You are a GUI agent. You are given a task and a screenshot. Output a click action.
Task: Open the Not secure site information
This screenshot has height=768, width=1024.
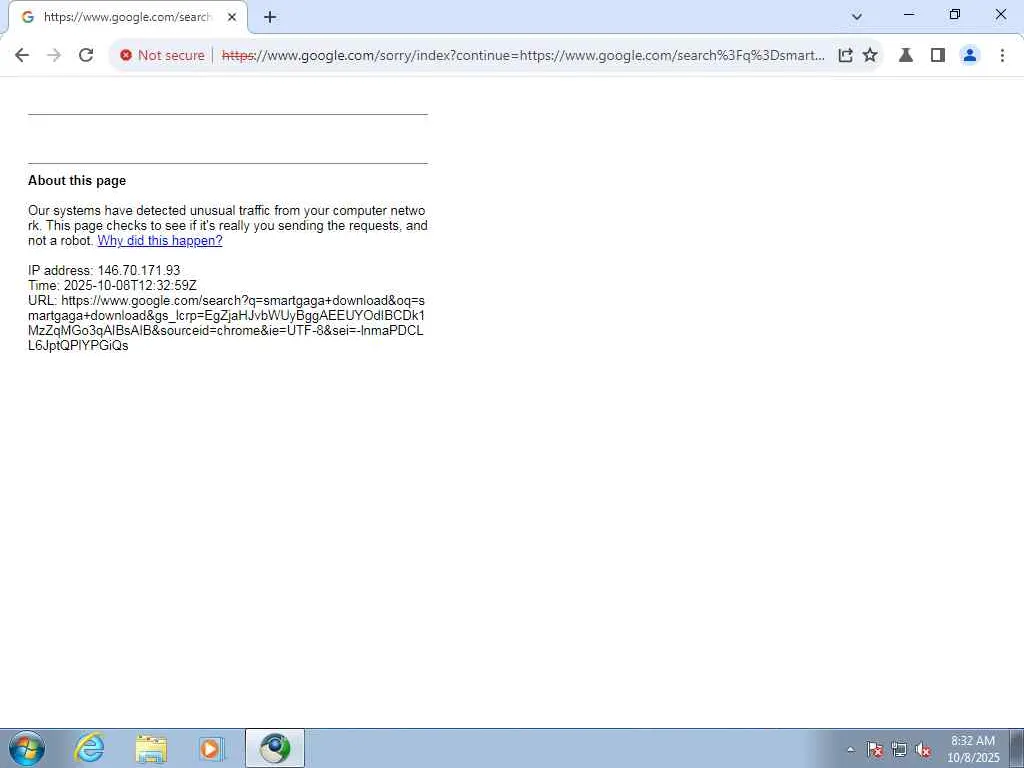pos(163,56)
